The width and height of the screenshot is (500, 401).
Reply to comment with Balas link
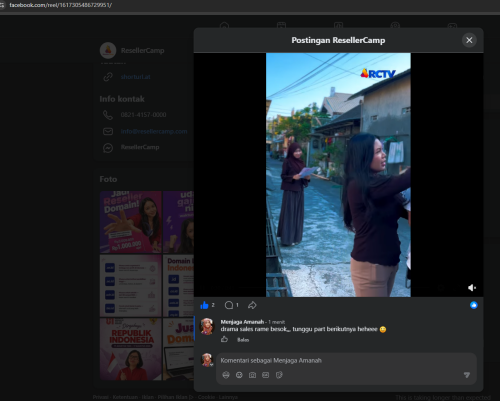click(243, 340)
